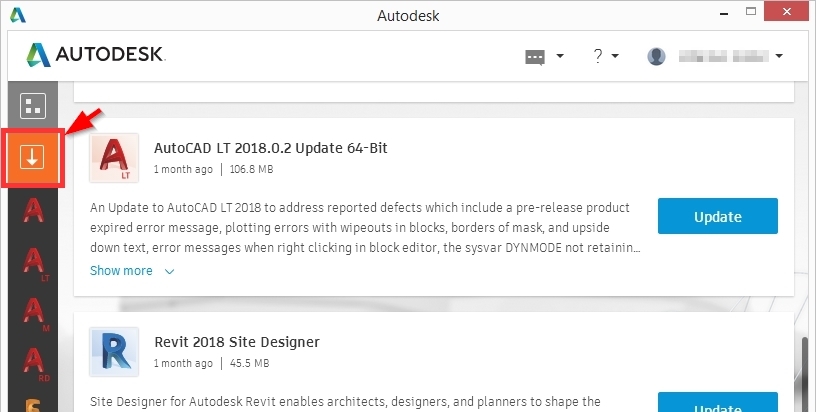This screenshot has height=412, width=816.
Task: Click the Revit 2018 Site Designer title
Action: (x=237, y=342)
